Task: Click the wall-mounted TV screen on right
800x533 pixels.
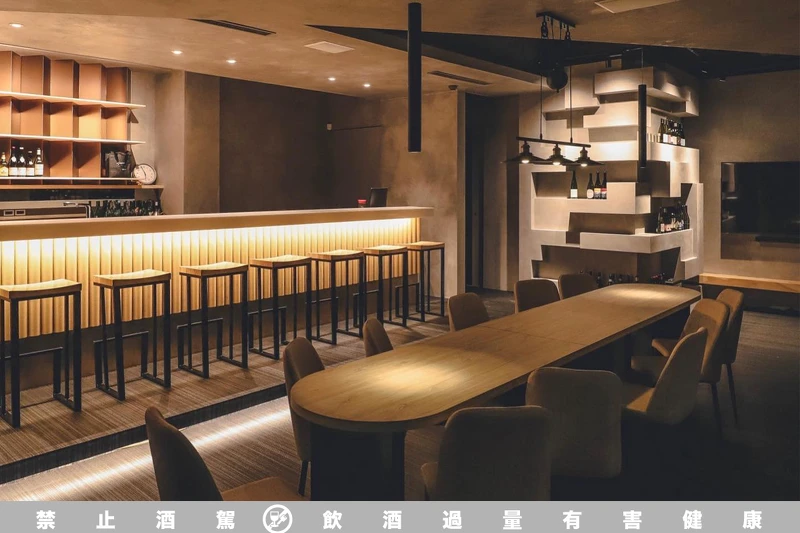Action: click(759, 199)
